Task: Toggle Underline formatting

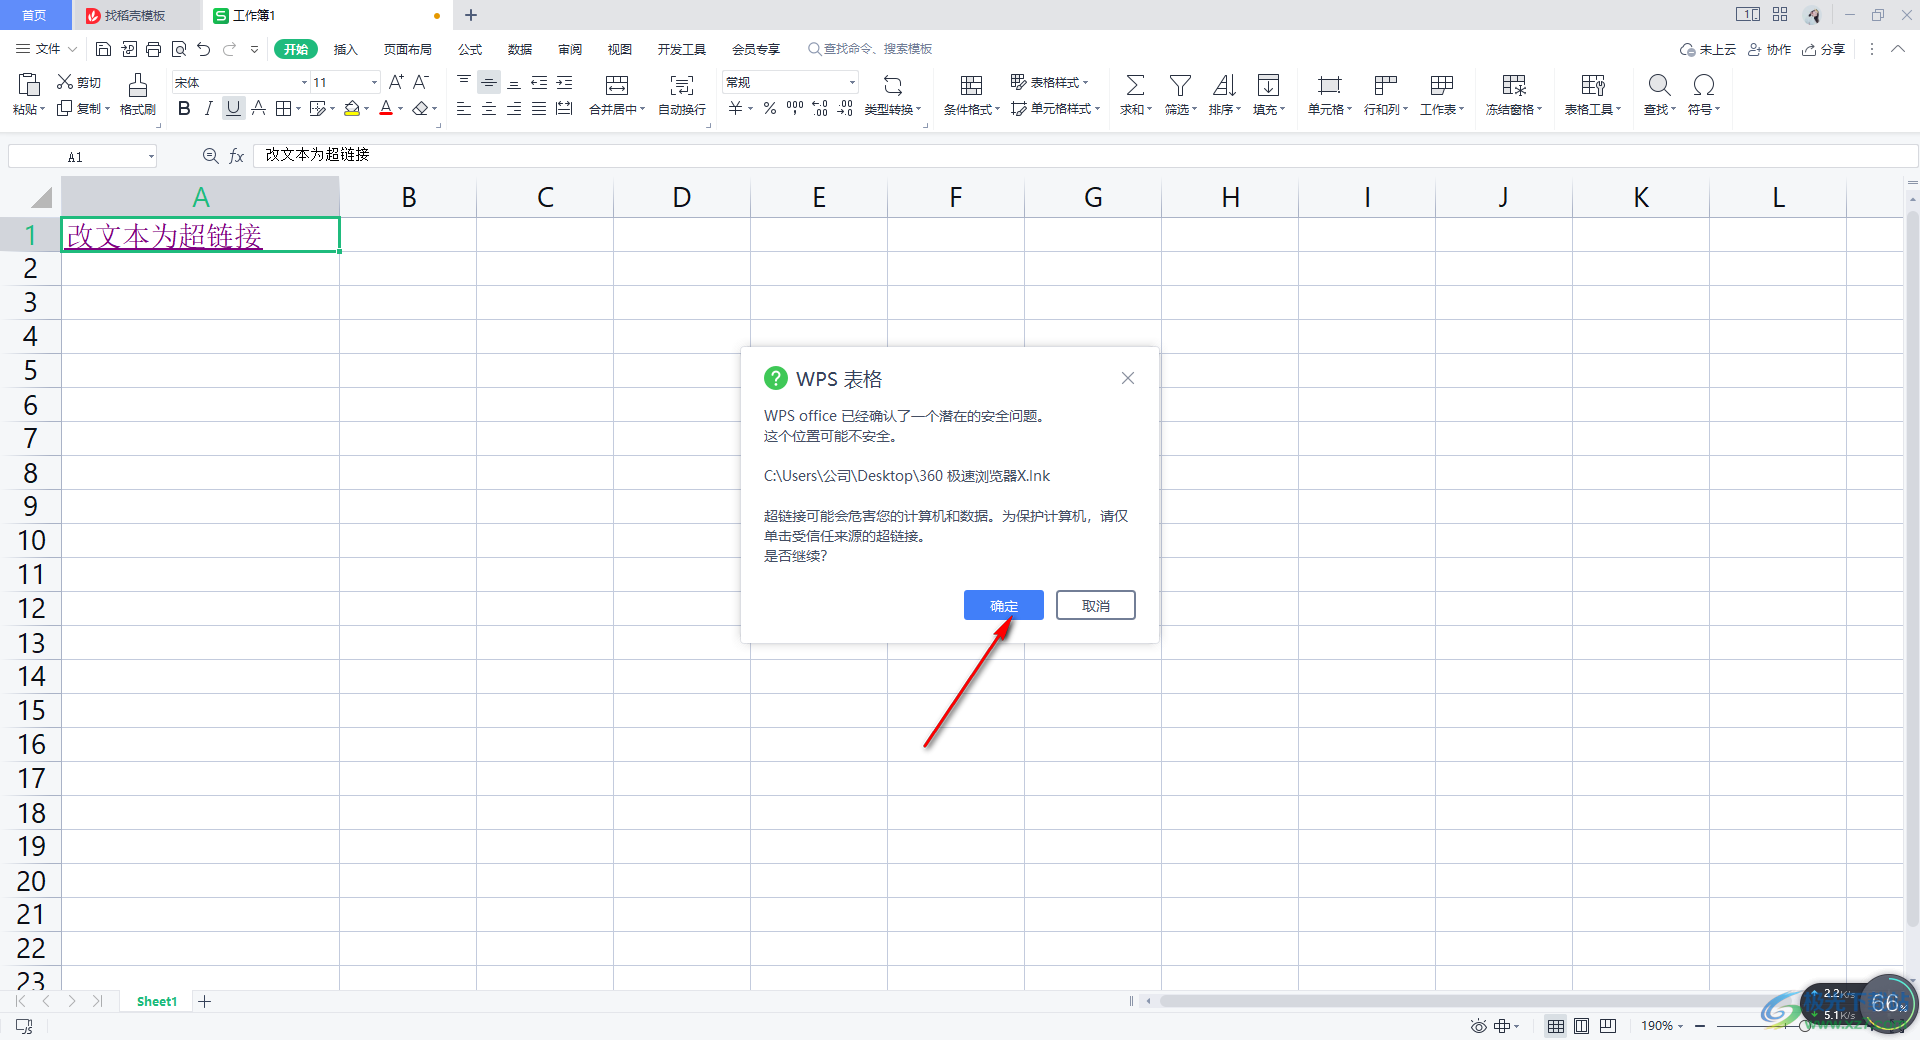Action: 233,108
